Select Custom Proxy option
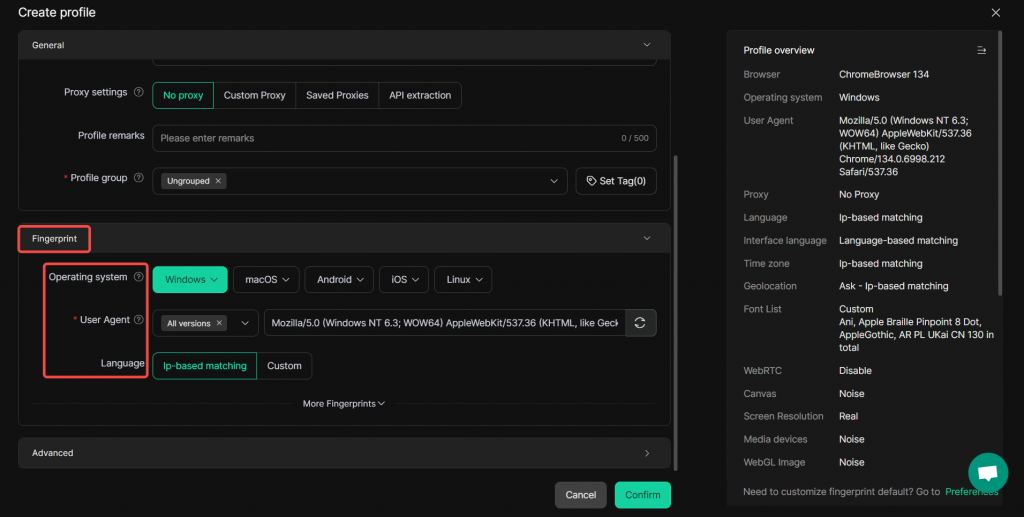This screenshot has width=1024, height=517. click(x=254, y=95)
